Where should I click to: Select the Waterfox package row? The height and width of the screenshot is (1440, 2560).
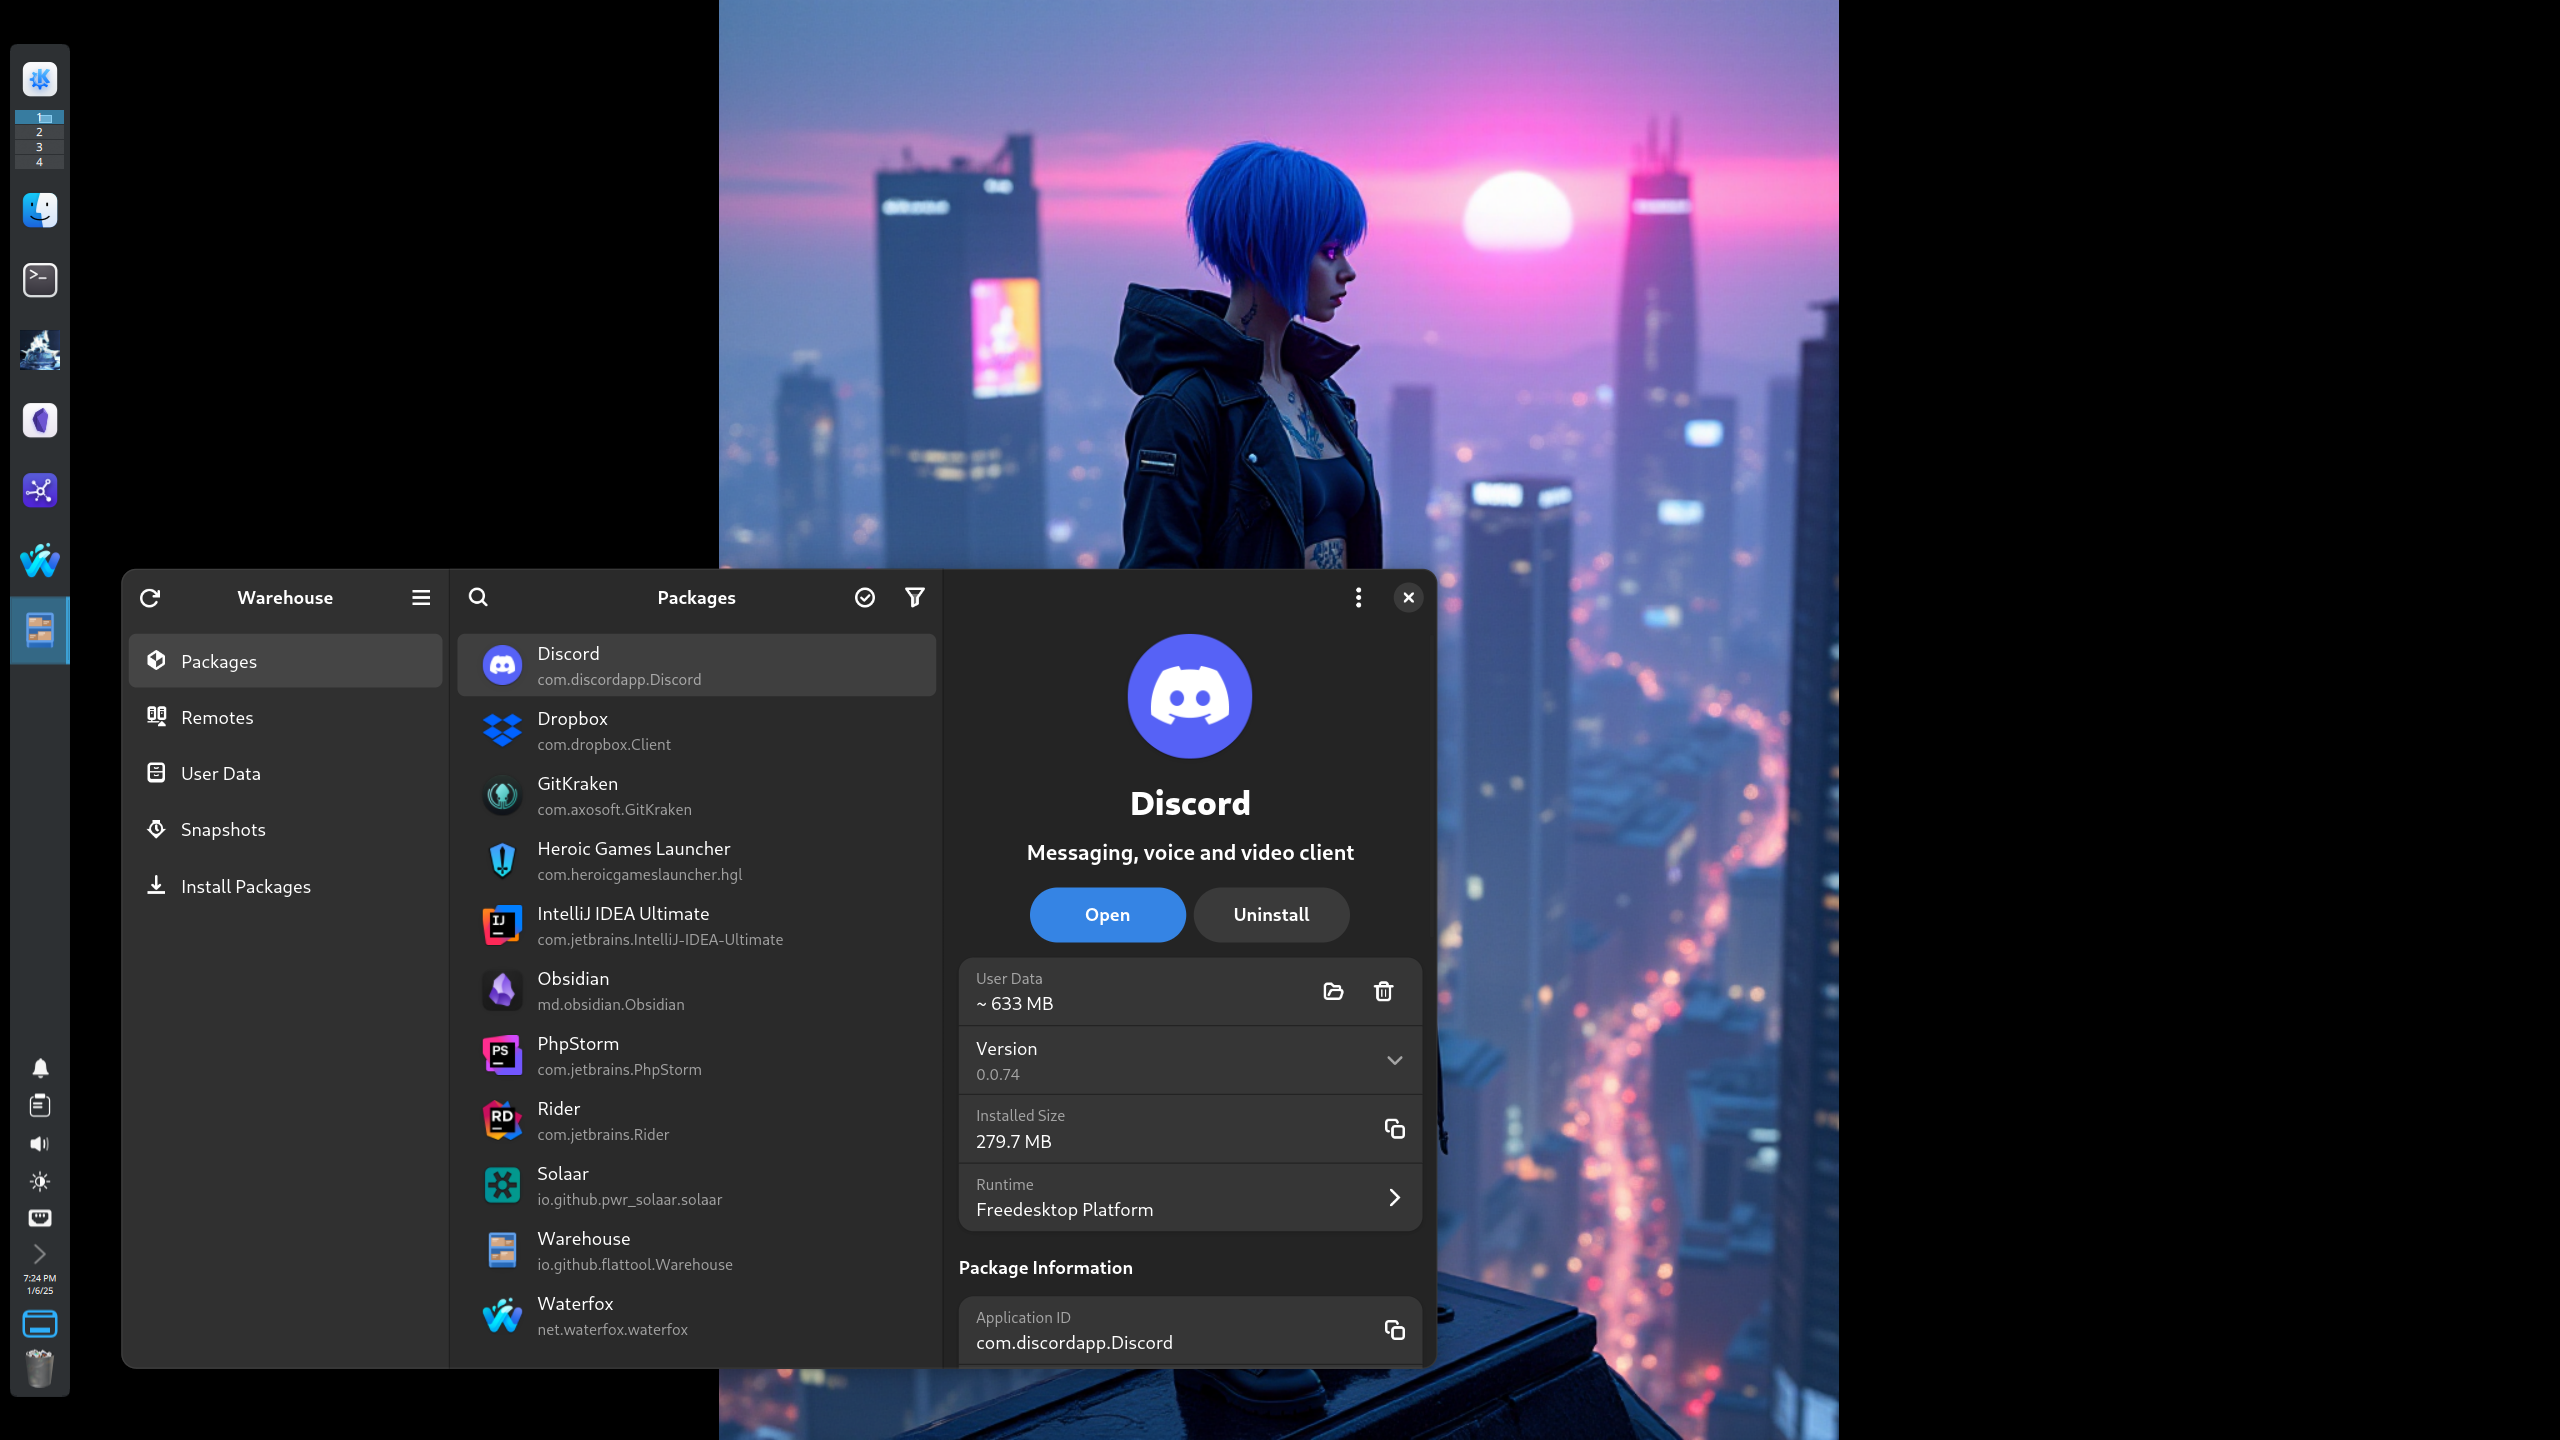point(696,1315)
